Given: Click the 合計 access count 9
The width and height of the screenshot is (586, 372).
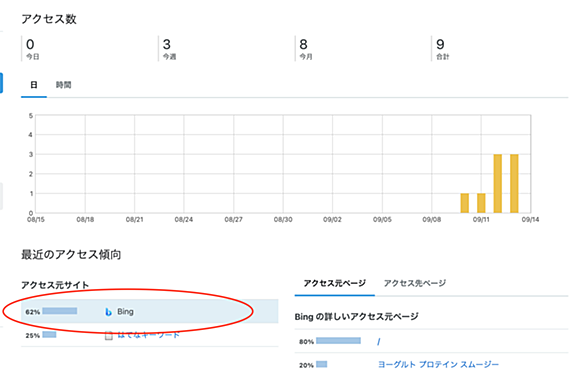Looking at the screenshot, I should (440, 44).
